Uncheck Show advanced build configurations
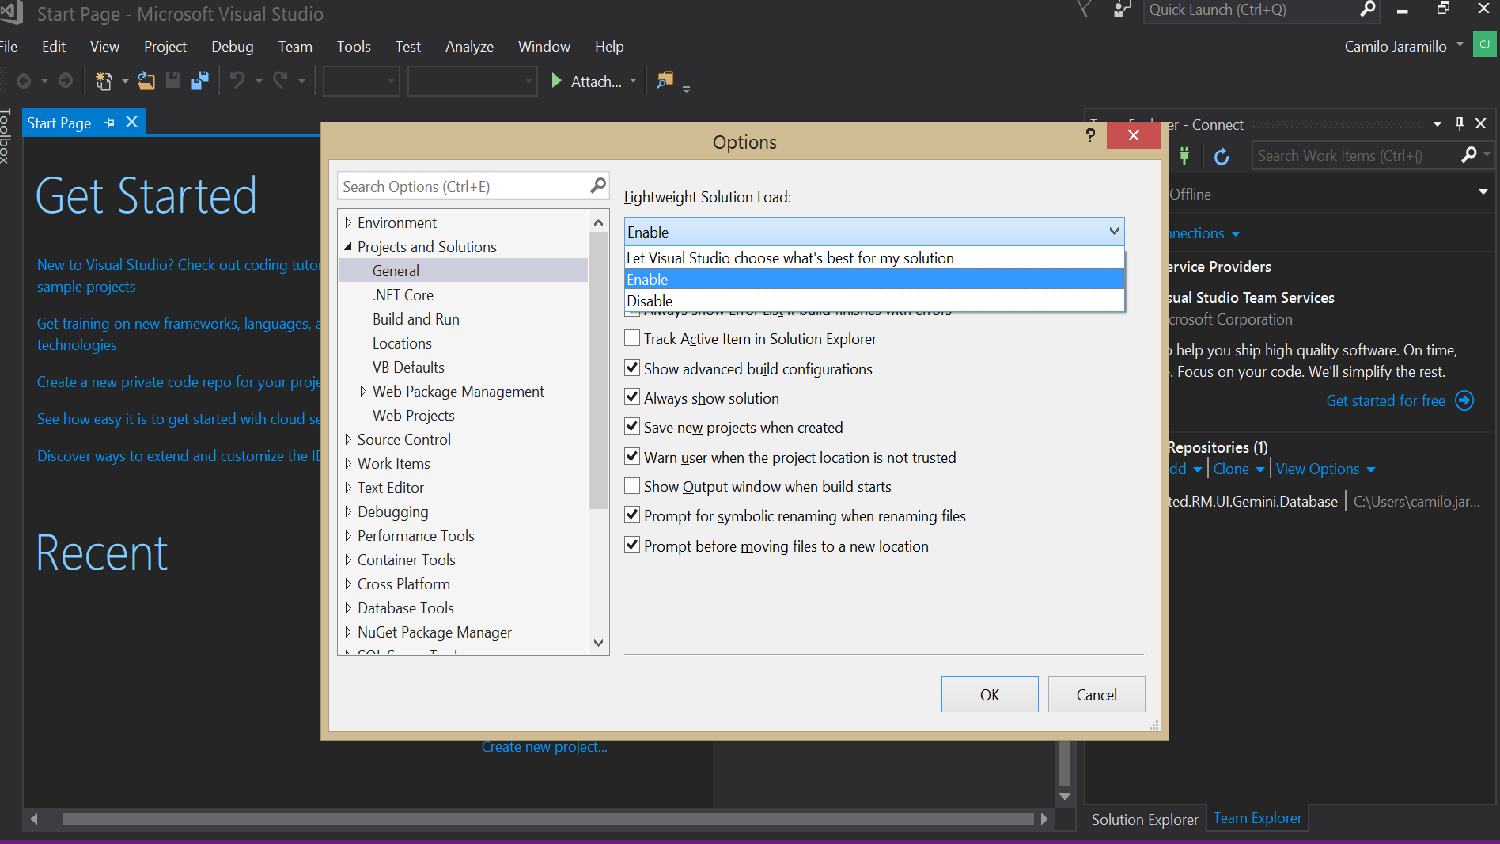The height and width of the screenshot is (844, 1500). (632, 368)
